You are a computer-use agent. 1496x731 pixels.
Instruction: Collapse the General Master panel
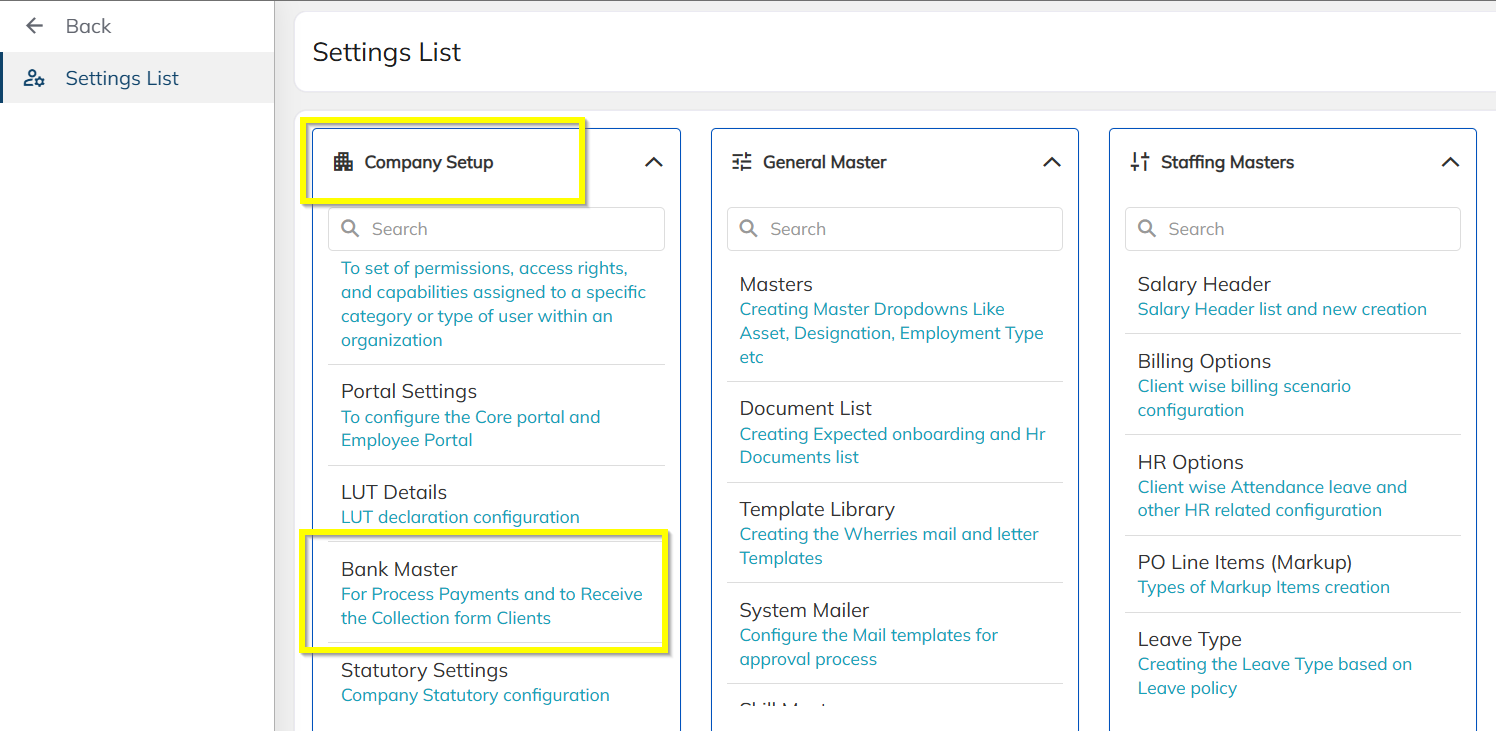coord(1051,162)
